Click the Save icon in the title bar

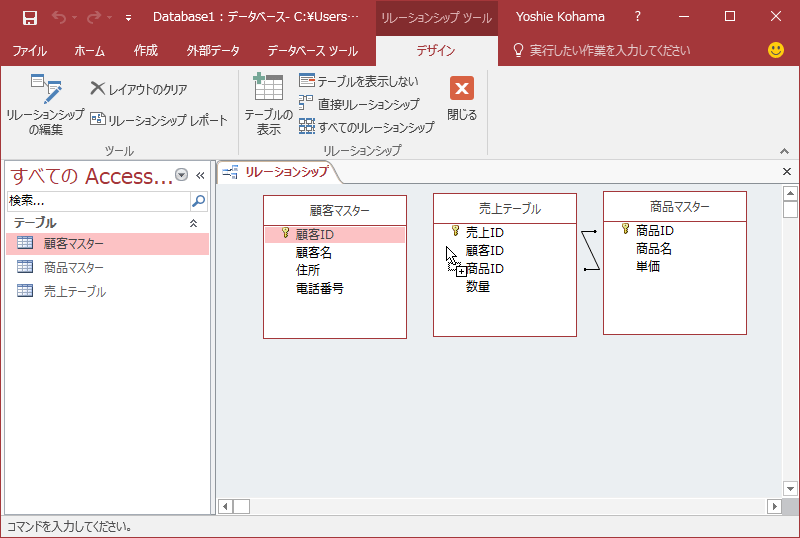coord(30,18)
